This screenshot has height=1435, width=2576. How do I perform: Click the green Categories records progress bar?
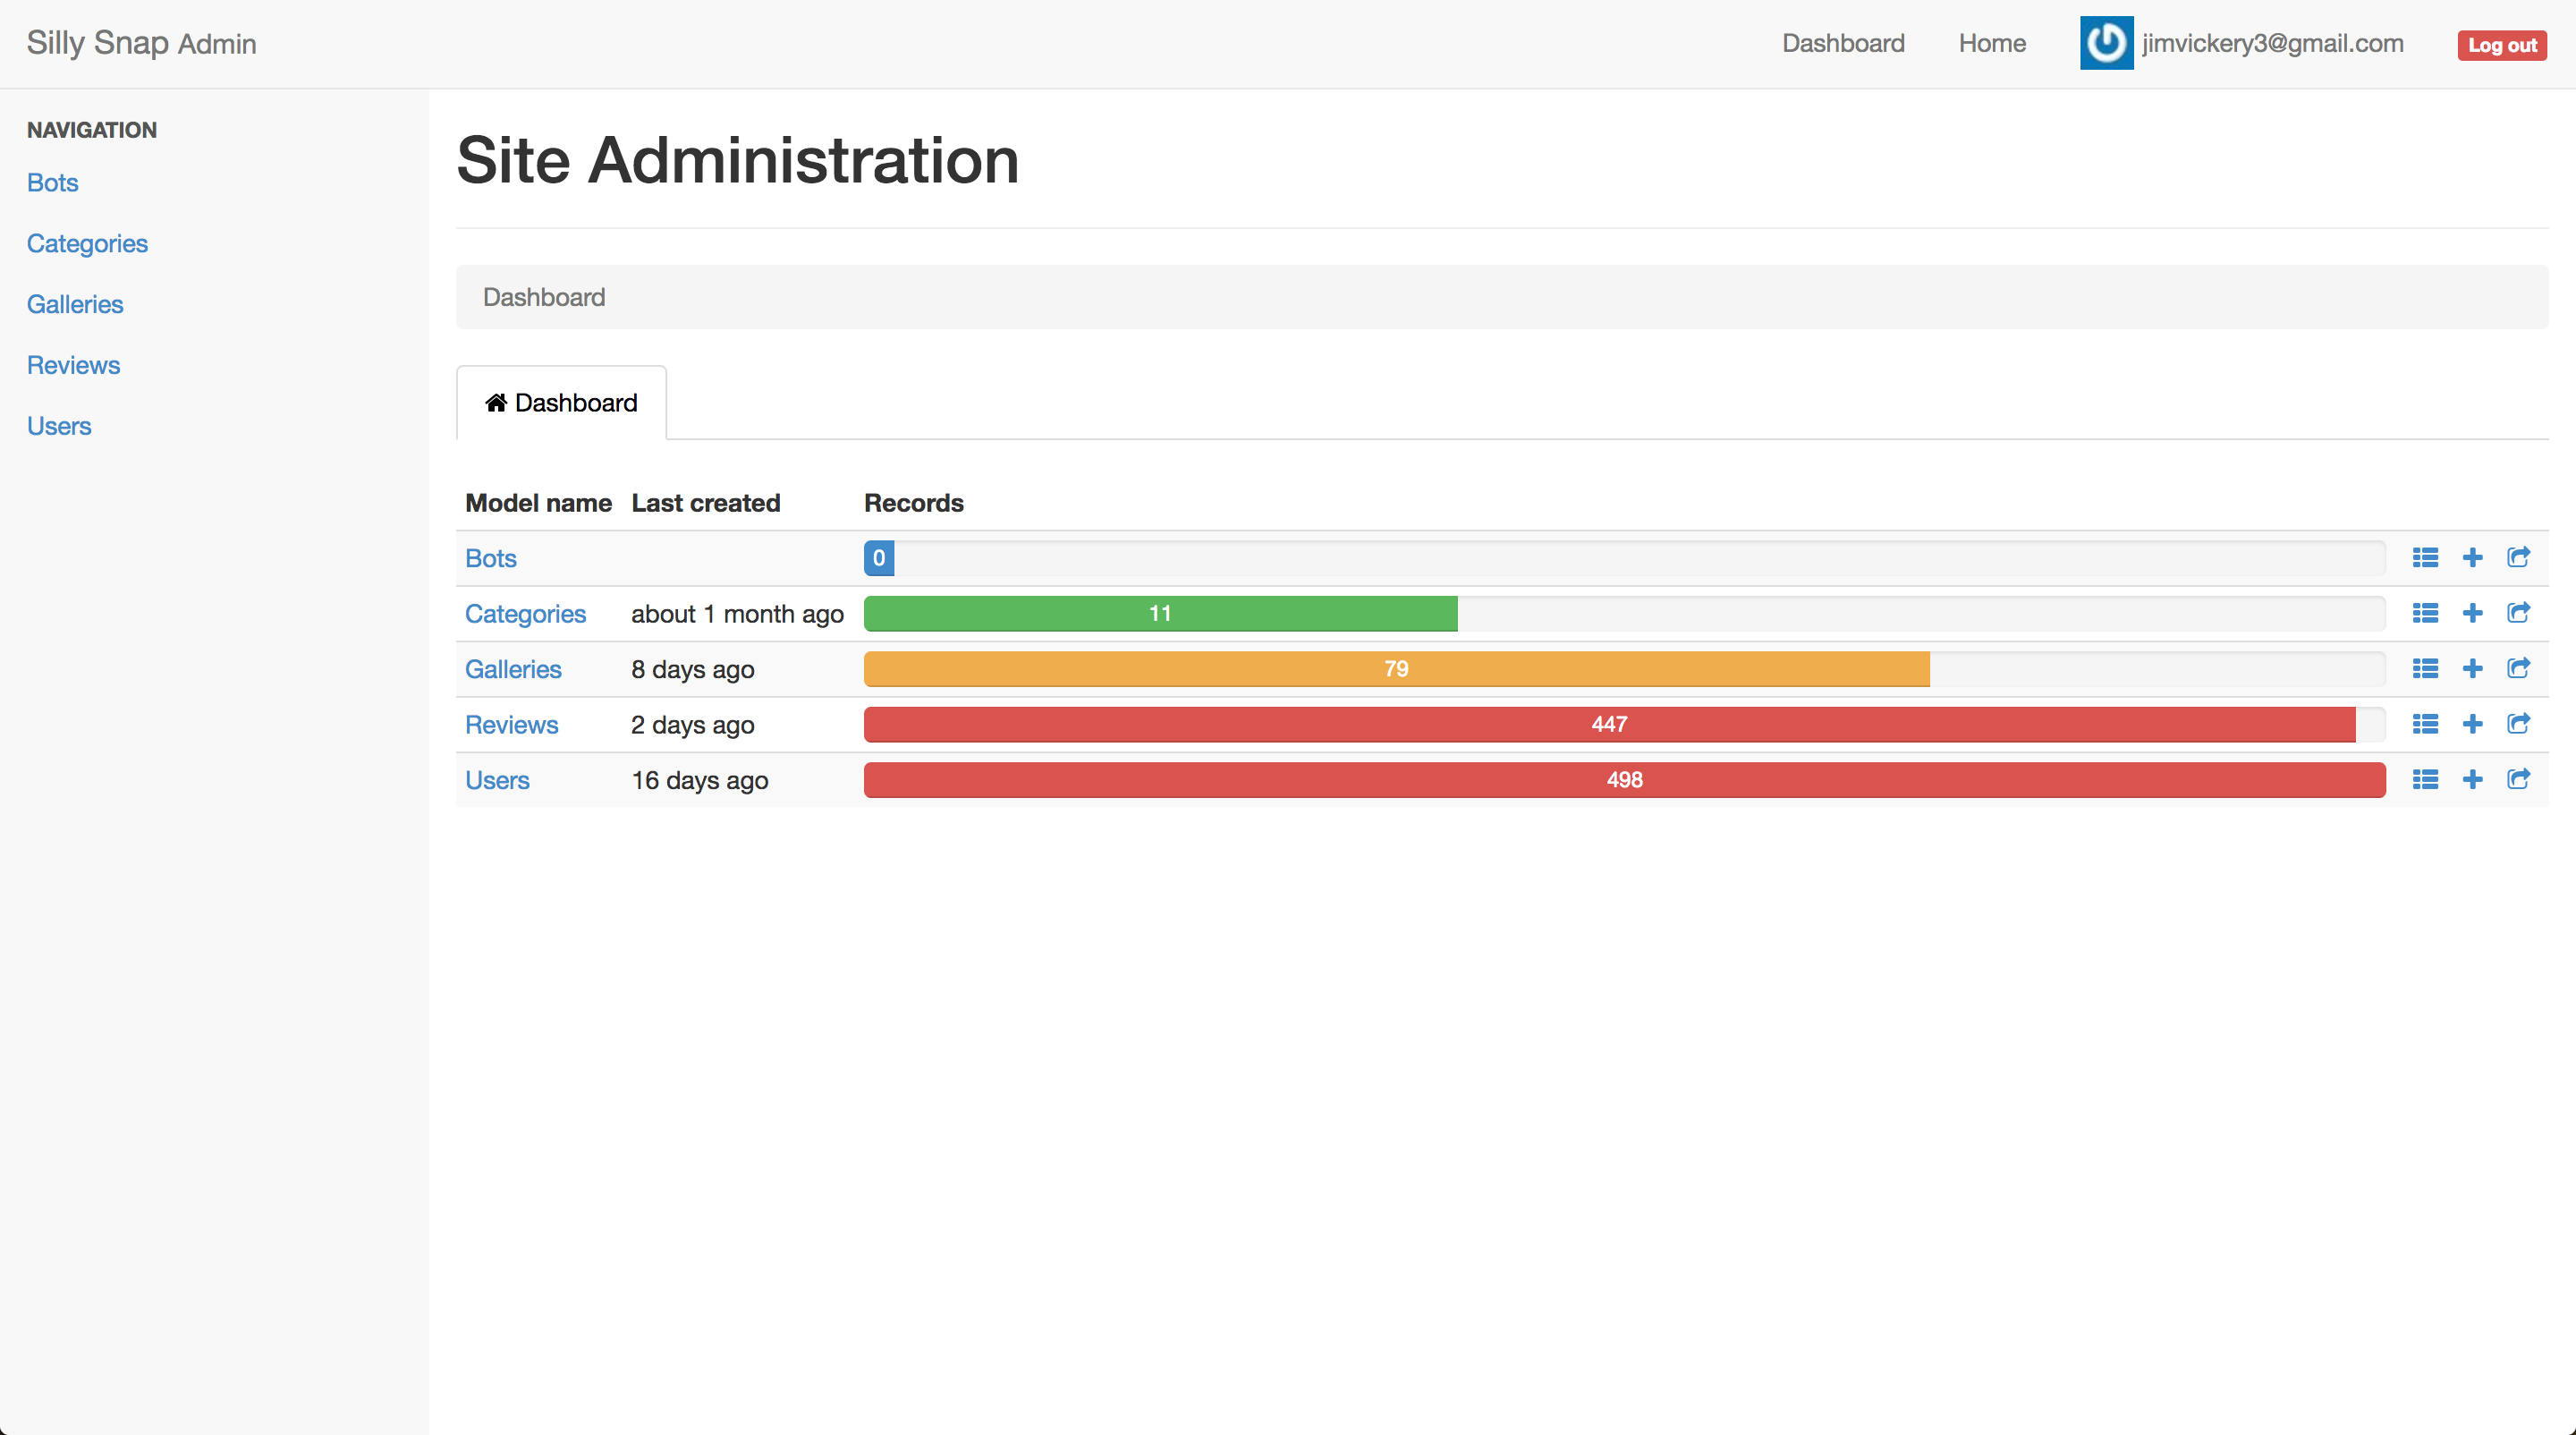pos(1160,613)
